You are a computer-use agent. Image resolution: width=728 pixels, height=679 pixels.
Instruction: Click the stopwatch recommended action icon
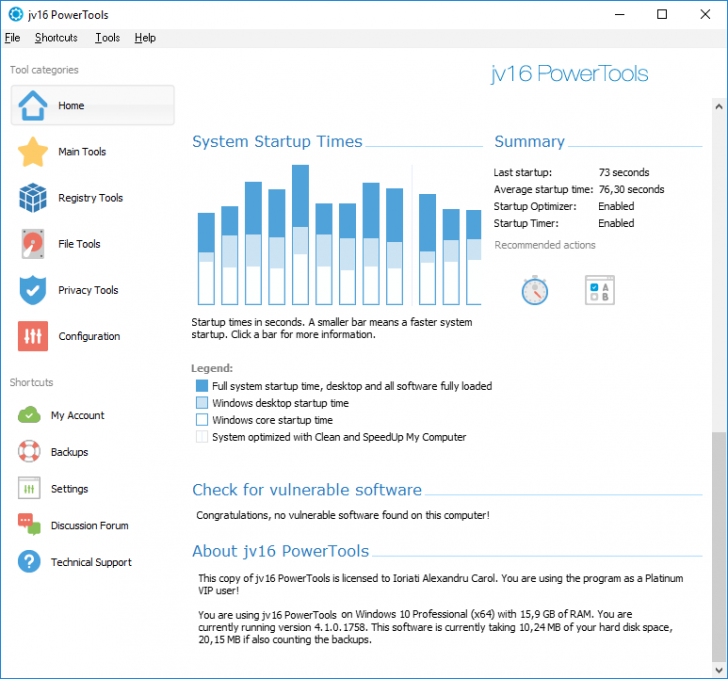coord(535,291)
